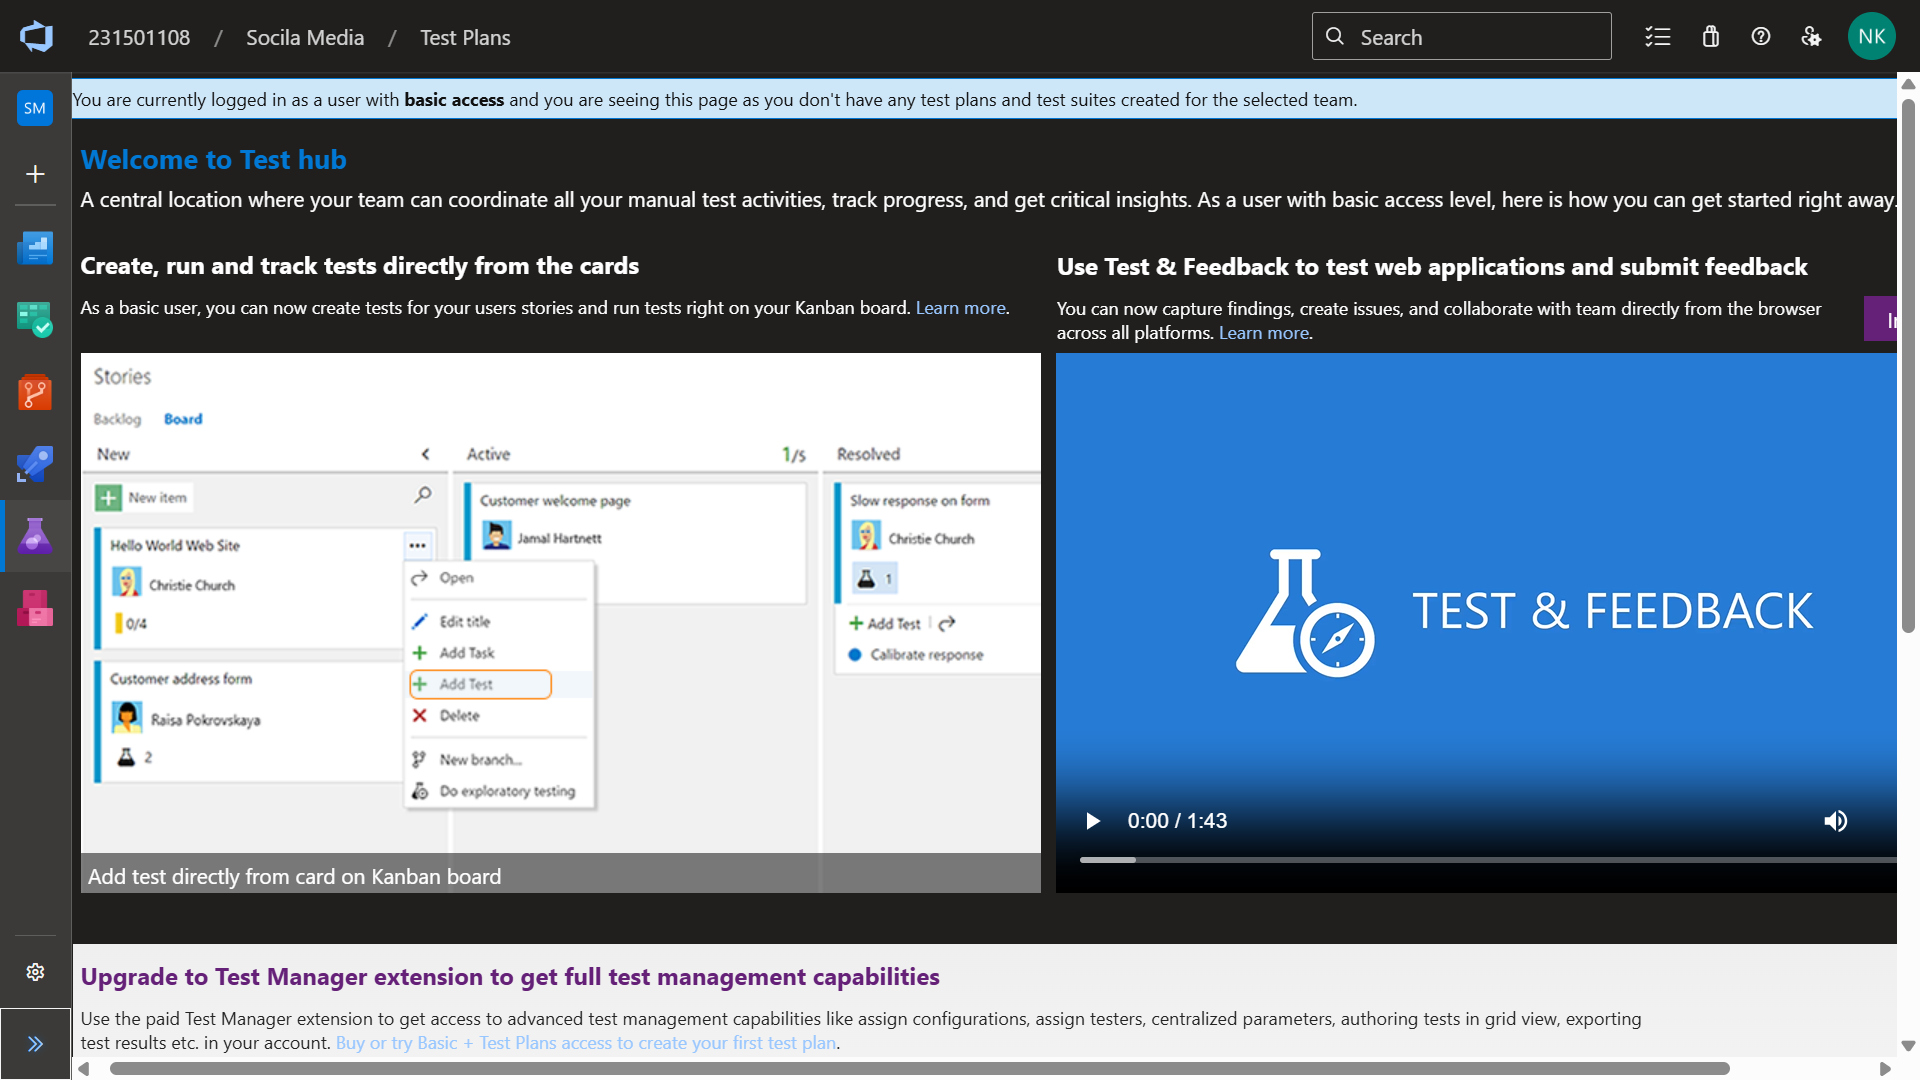Go to Socila Media breadcrumb

coord(305,38)
